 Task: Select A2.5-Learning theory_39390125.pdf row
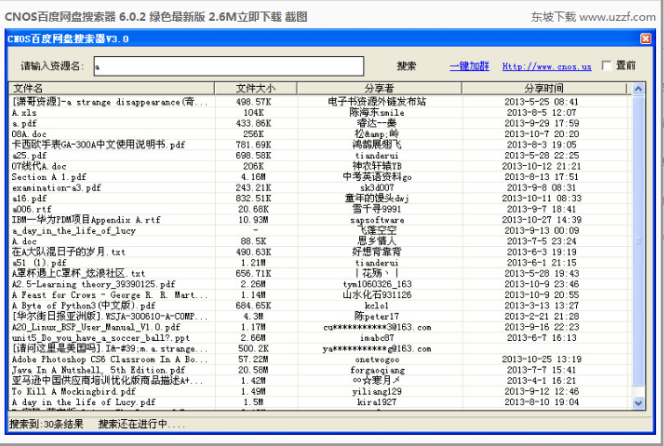tap(318, 284)
